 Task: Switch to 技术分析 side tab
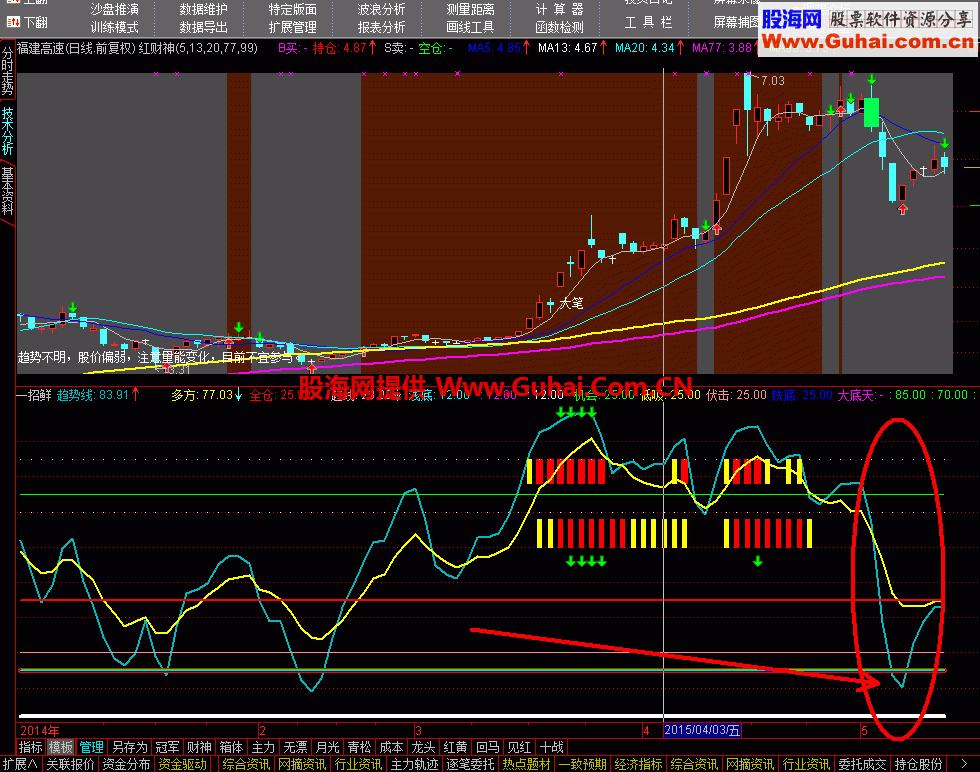click(x=8, y=130)
